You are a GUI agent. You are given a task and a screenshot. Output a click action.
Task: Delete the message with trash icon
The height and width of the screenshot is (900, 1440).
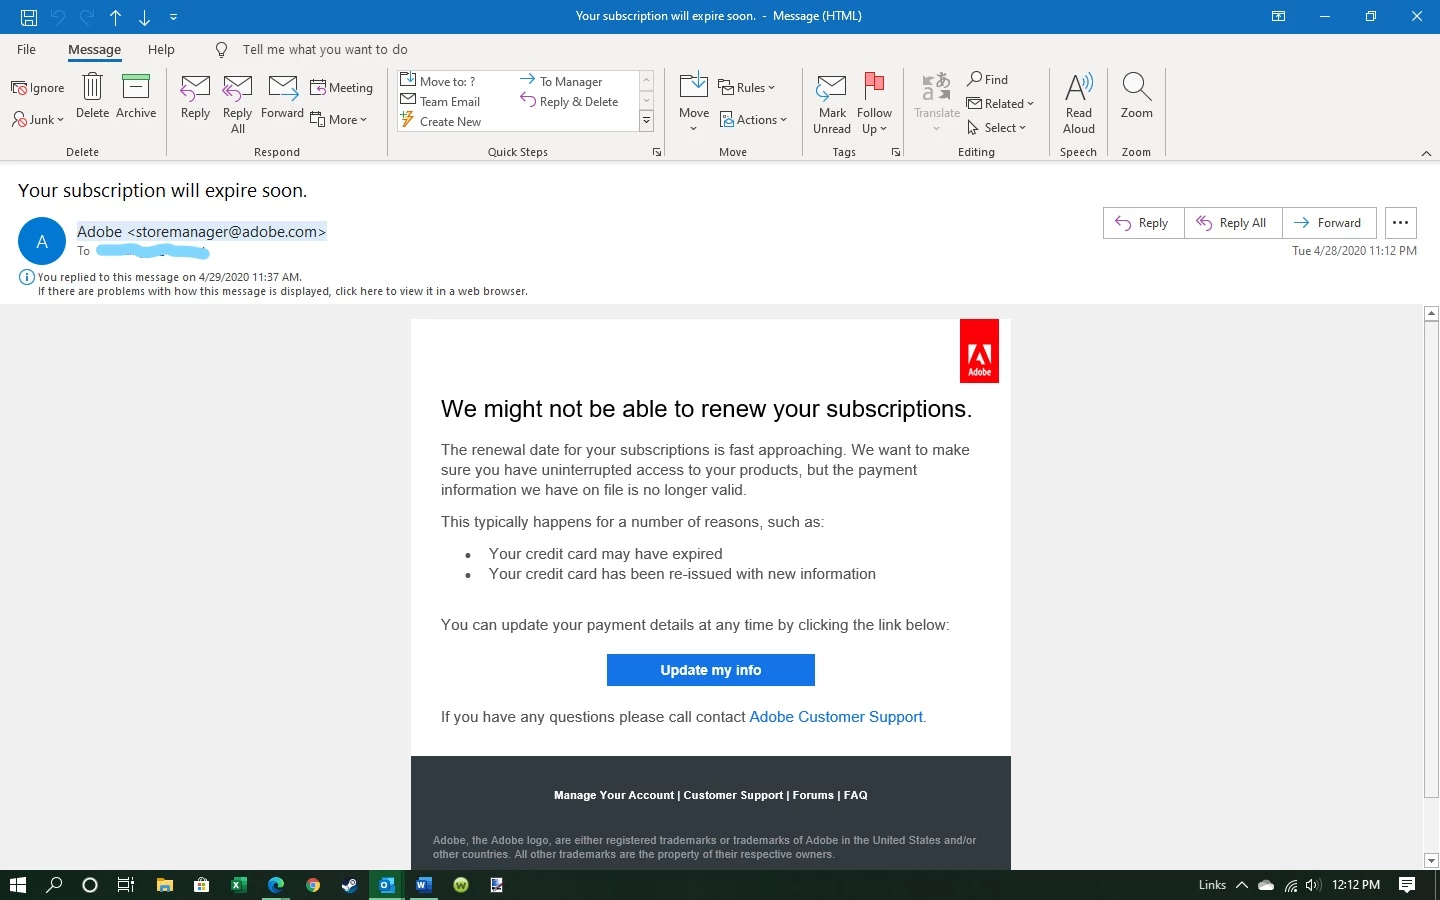(x=92, y=96)
